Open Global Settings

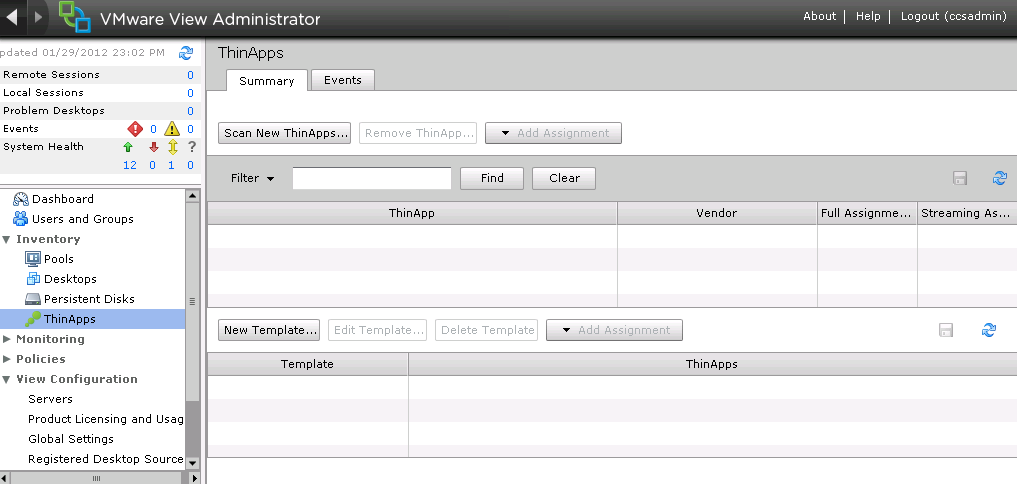[71, 439]
